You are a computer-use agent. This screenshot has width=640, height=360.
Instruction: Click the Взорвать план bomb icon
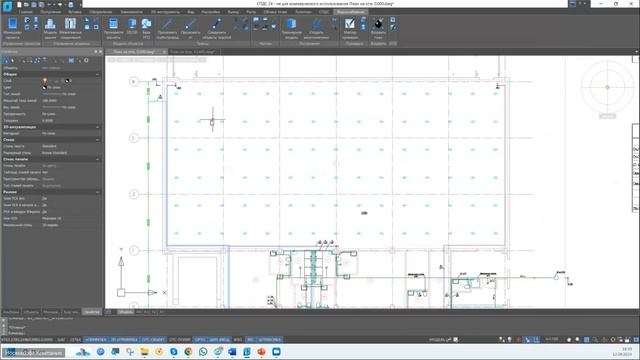378,28
